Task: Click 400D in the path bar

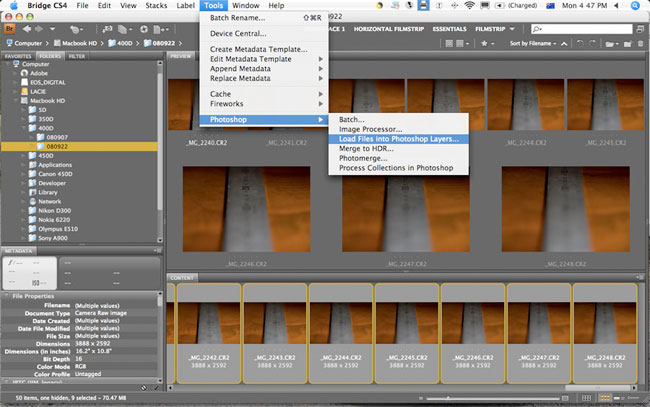Action: pos(120,43)
